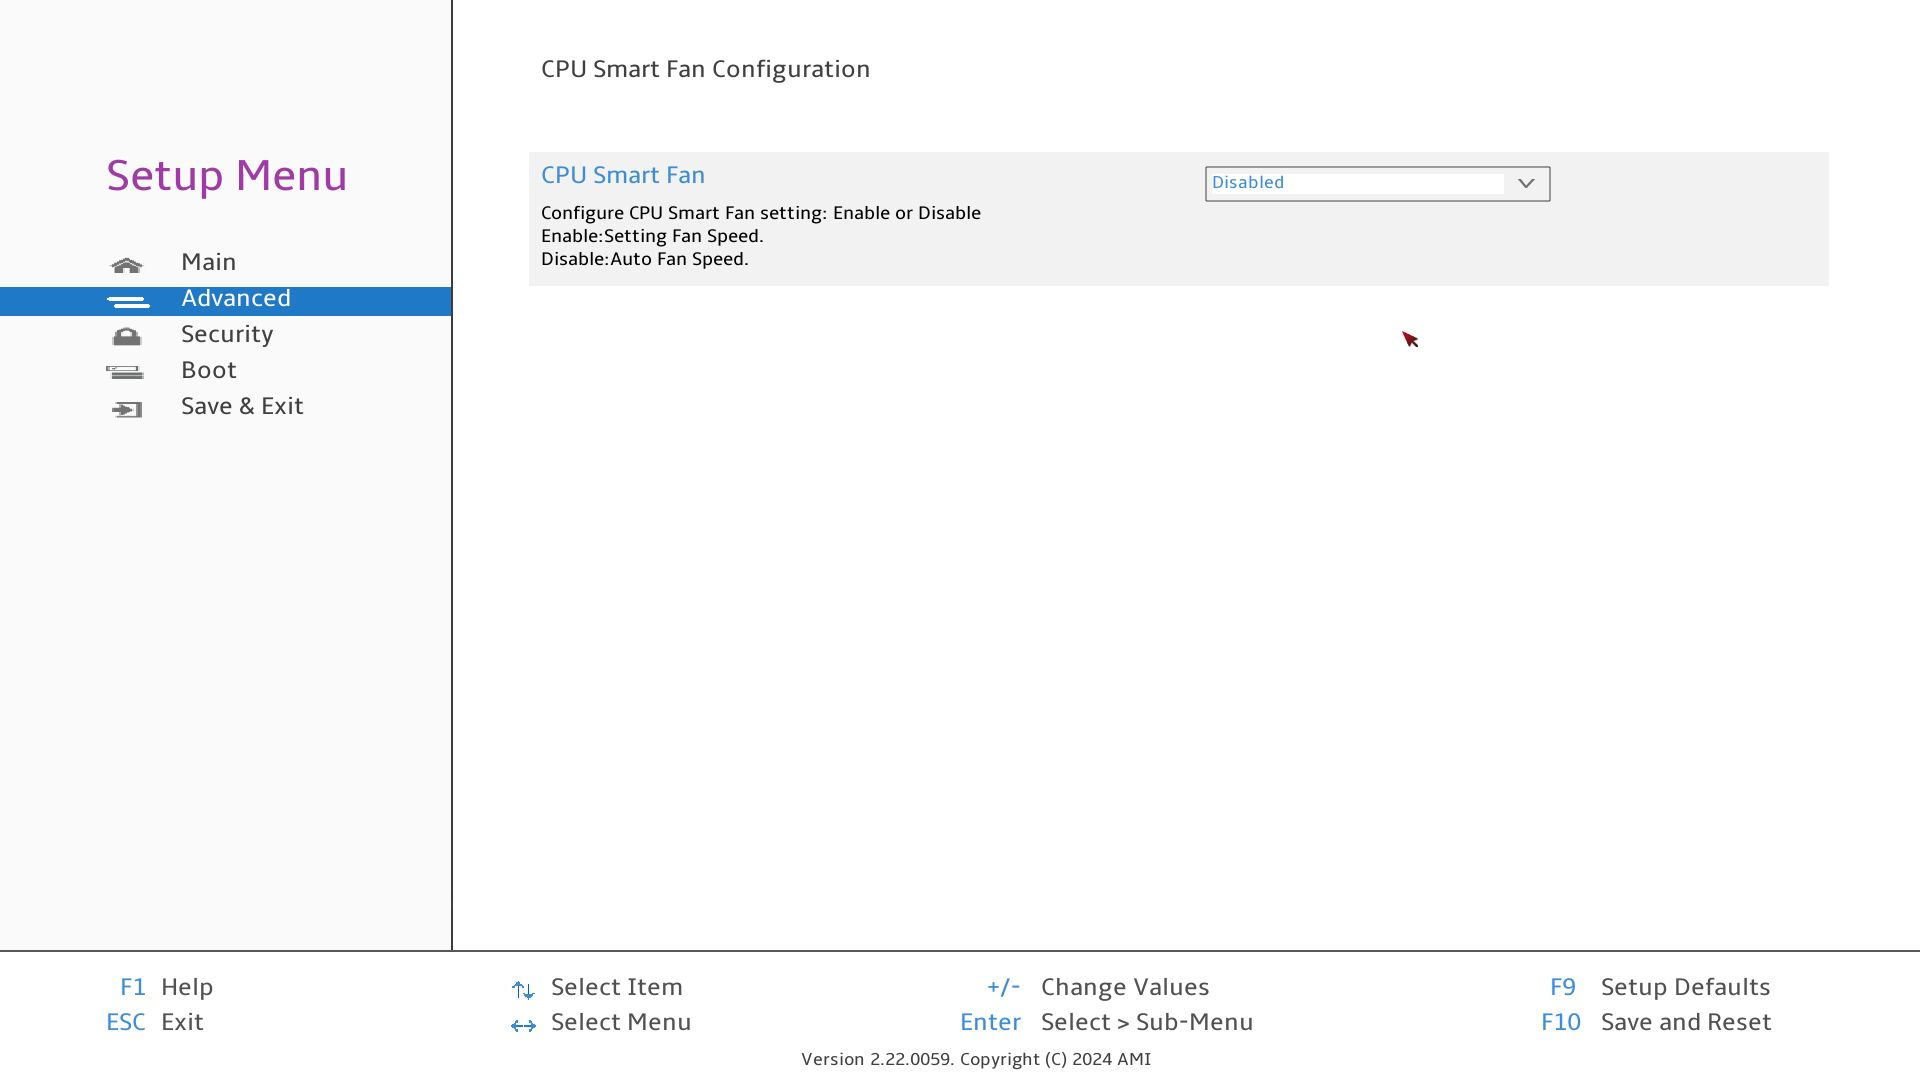Click the drive icon beside Boot
The height and width of the screenshot is (1080, 1920).
125,373
